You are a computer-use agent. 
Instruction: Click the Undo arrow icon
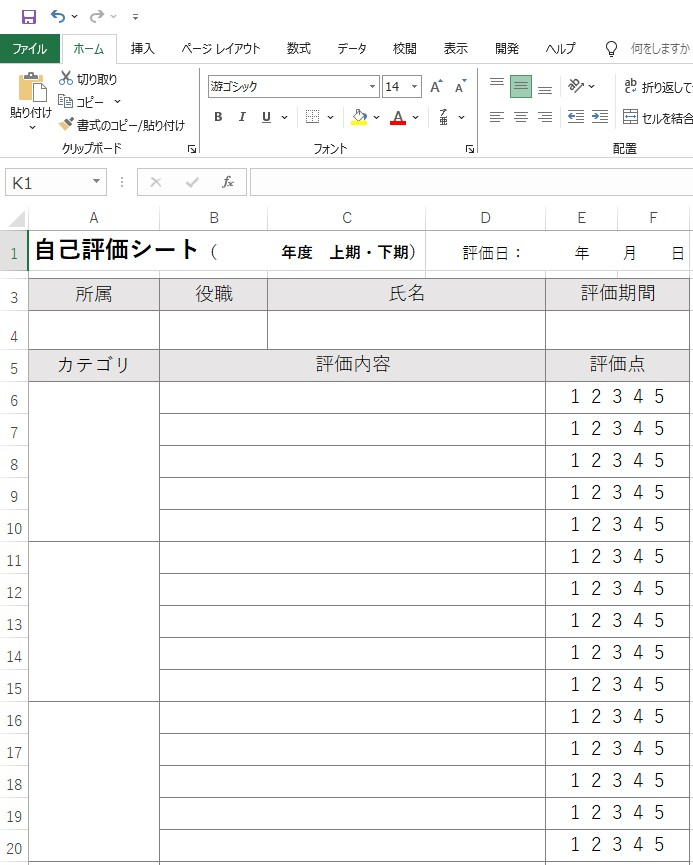[57, 16]
